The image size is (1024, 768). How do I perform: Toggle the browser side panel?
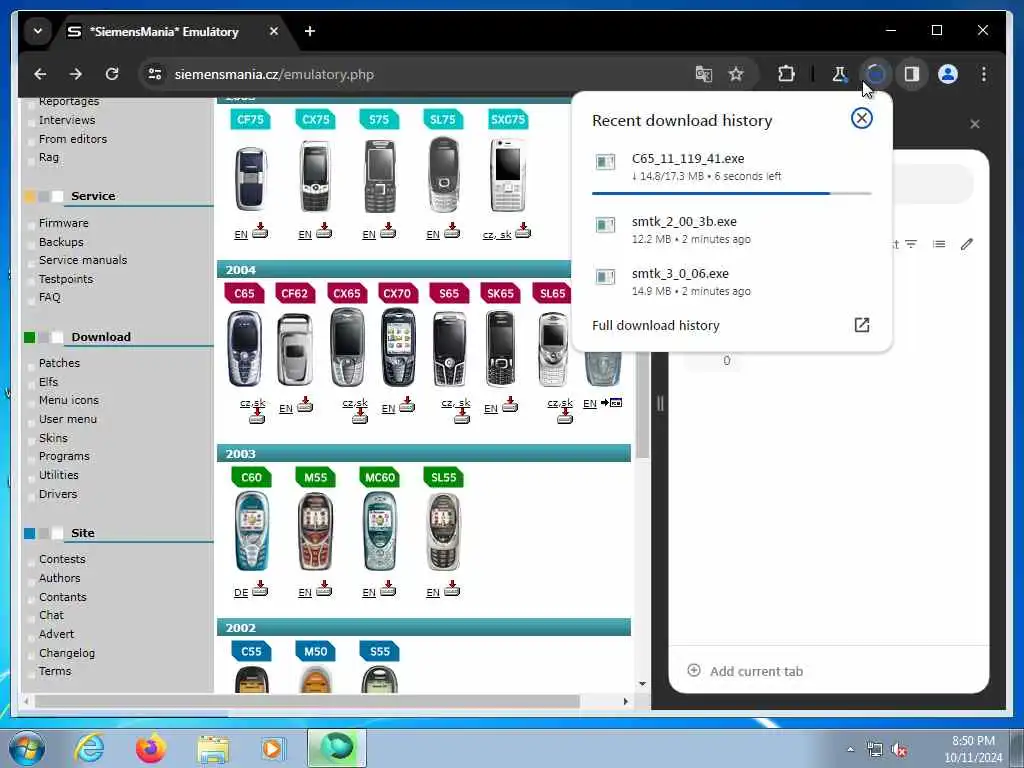[912, 74]
